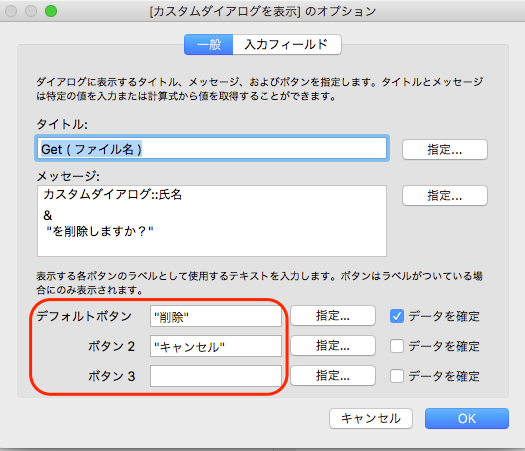
Task: Click 指定... for the デフォルトボタン row
Action: (x=333, y=315)
